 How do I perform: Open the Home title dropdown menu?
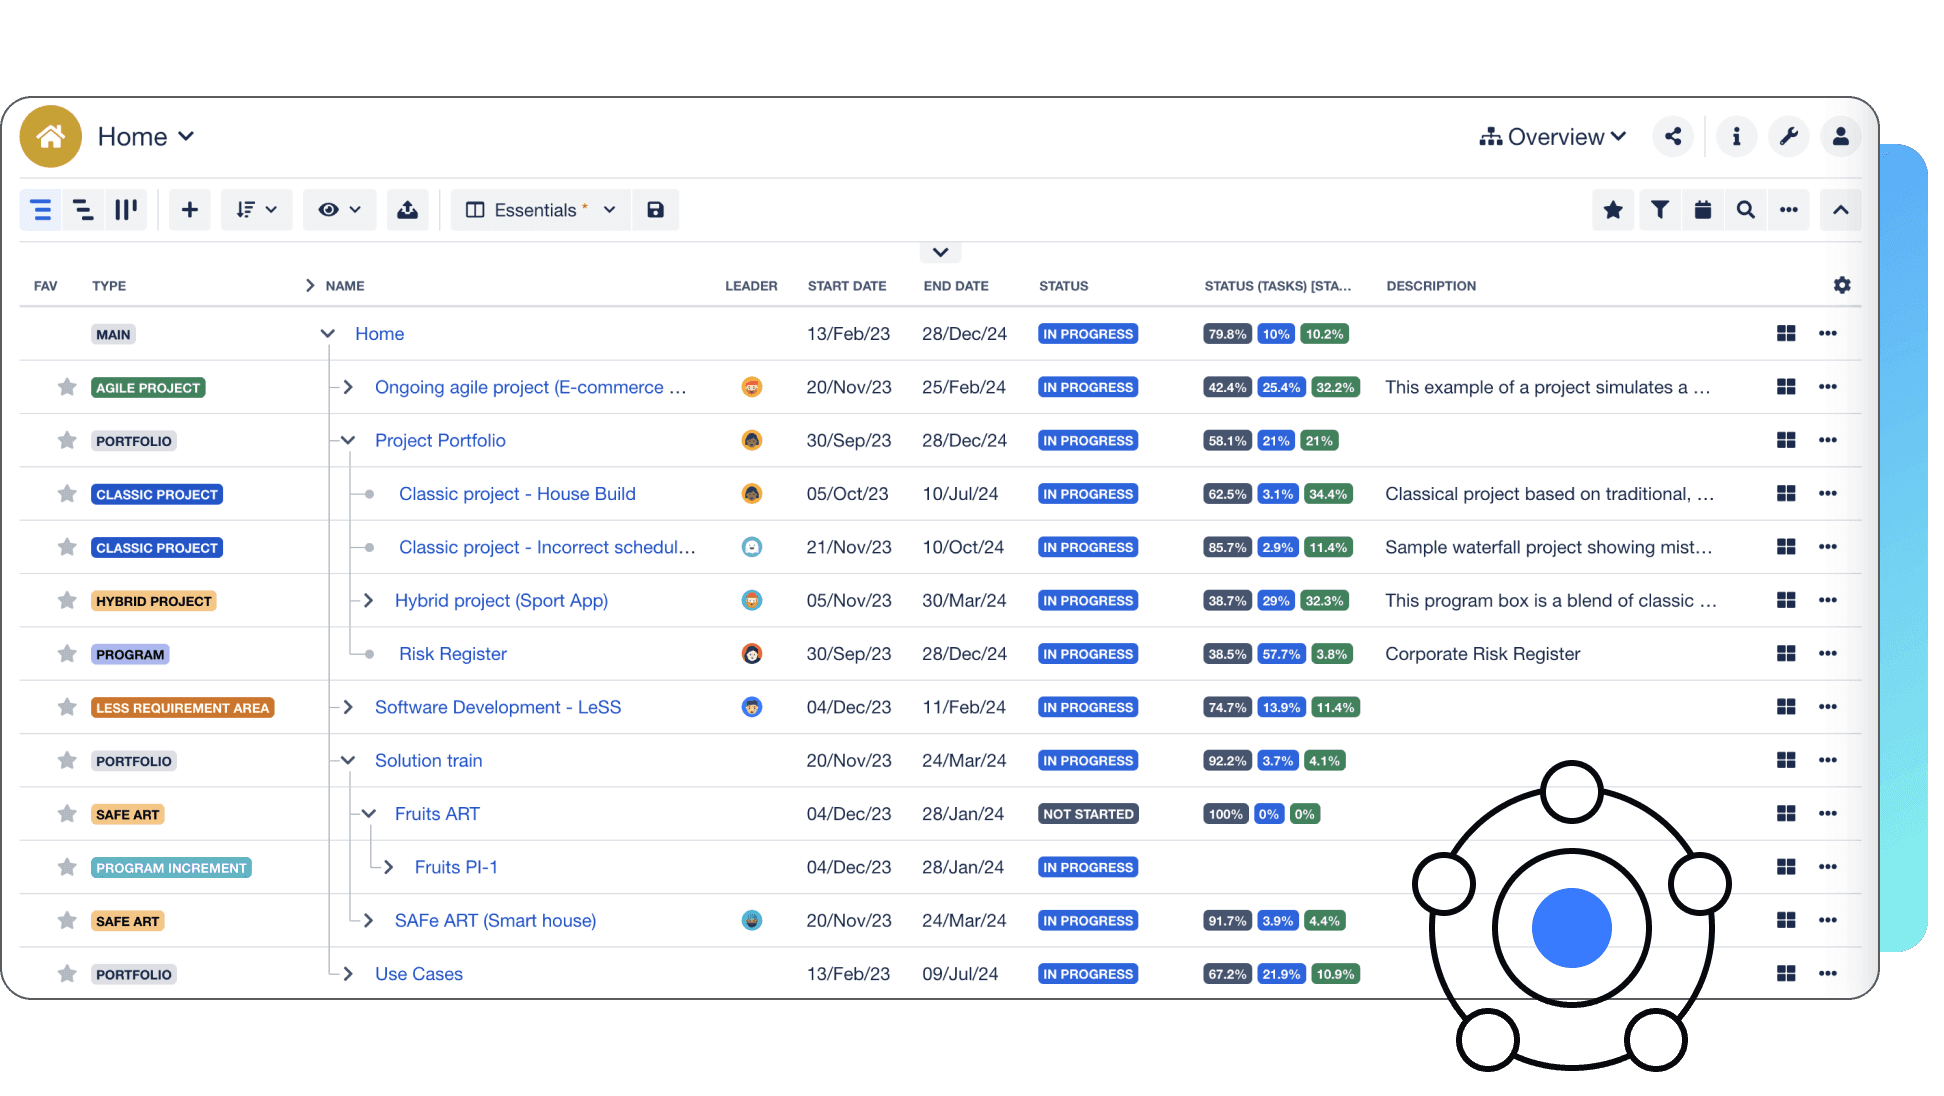pyautogui.click(x=146, y=137)
